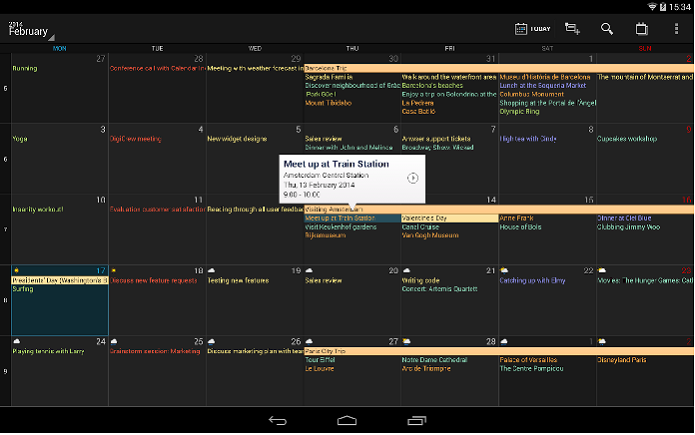Open 'Disneyland Paris' event
Screen dimensions: 695x435
[622, 360]
